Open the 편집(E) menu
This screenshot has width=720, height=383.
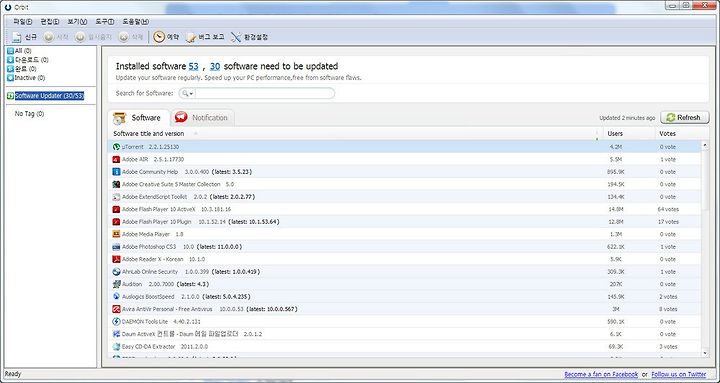coord(50,22)
